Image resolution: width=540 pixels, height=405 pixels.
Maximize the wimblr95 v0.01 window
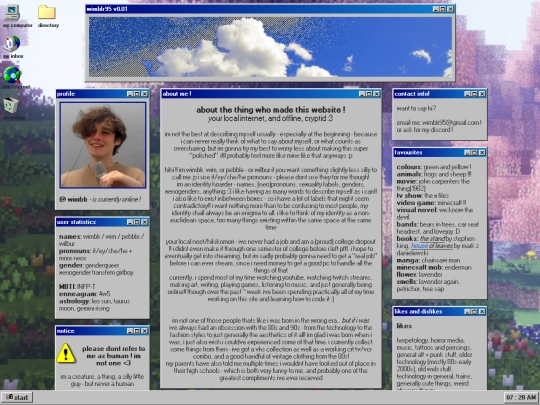tap(443, 9)
